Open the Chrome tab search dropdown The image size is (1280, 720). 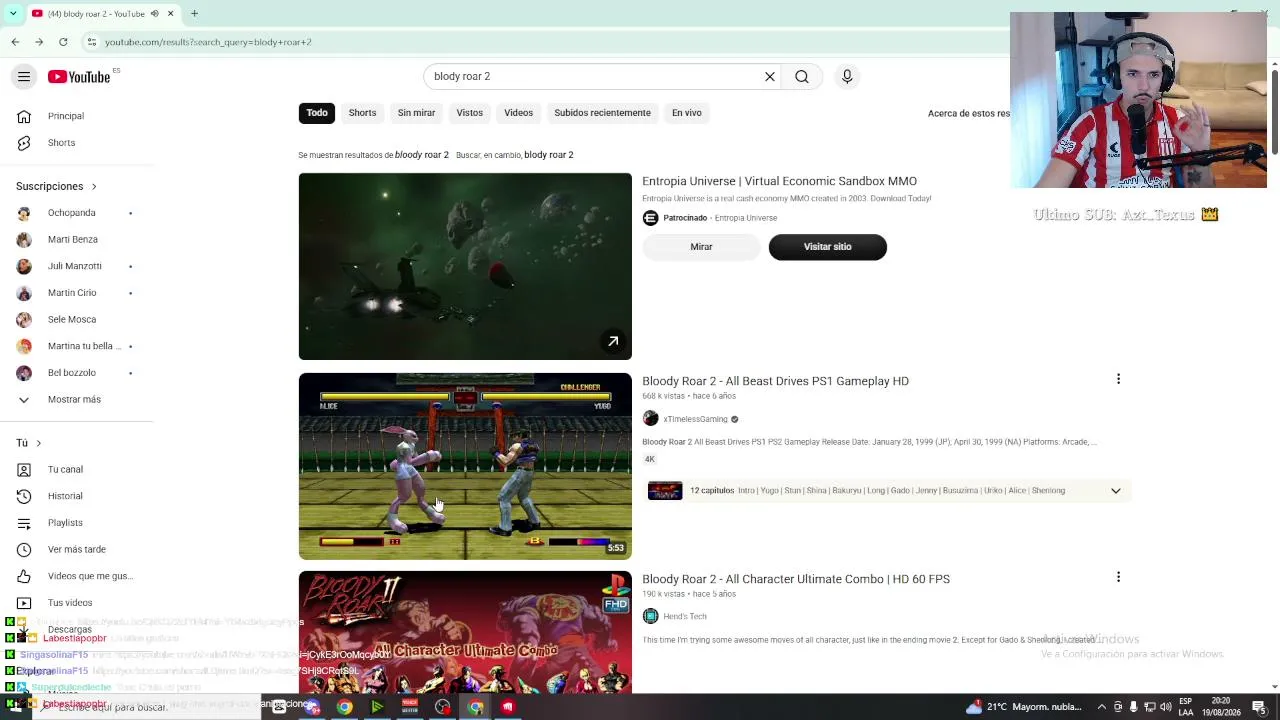tap(12, 14)
